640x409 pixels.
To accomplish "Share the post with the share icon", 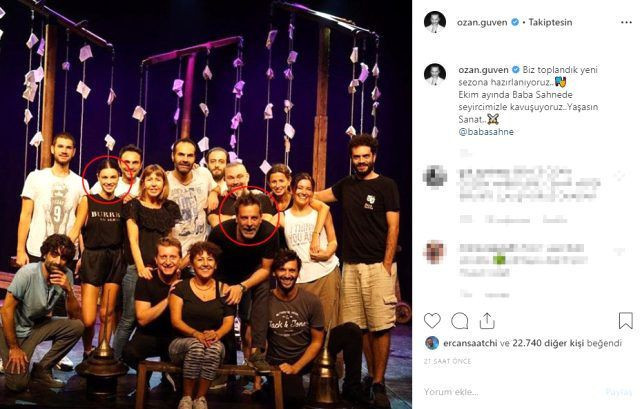I will click(487, 321).
